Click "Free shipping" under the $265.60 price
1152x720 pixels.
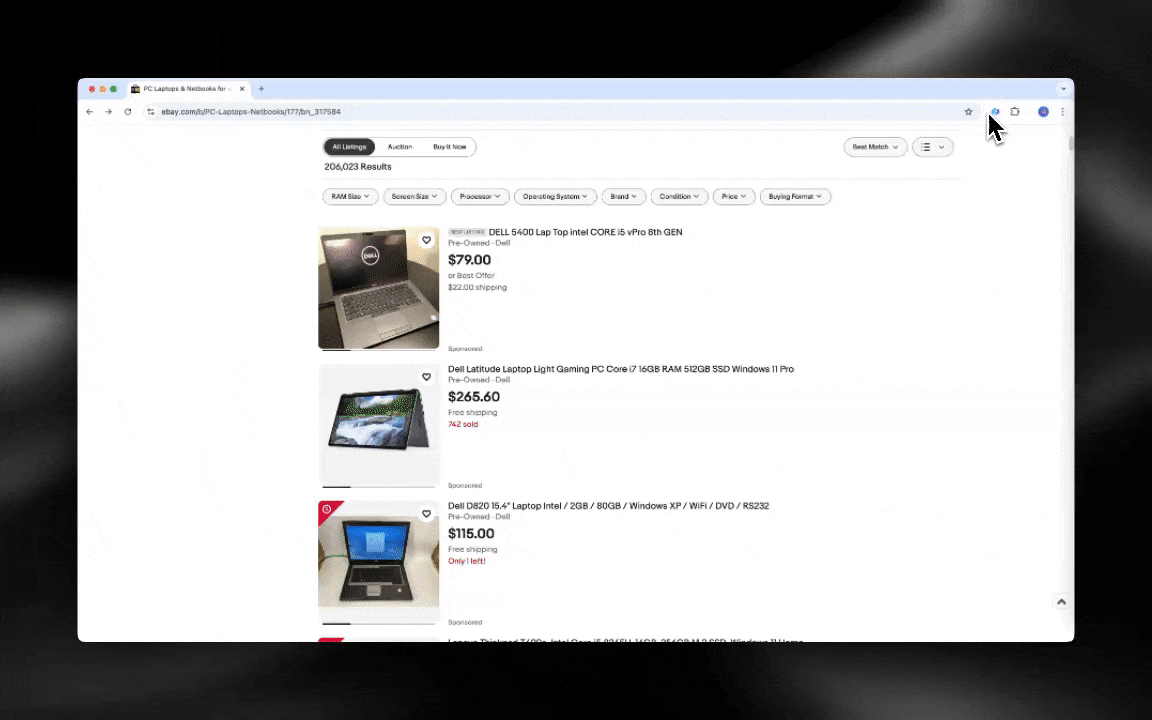click(x=472, y=412)
